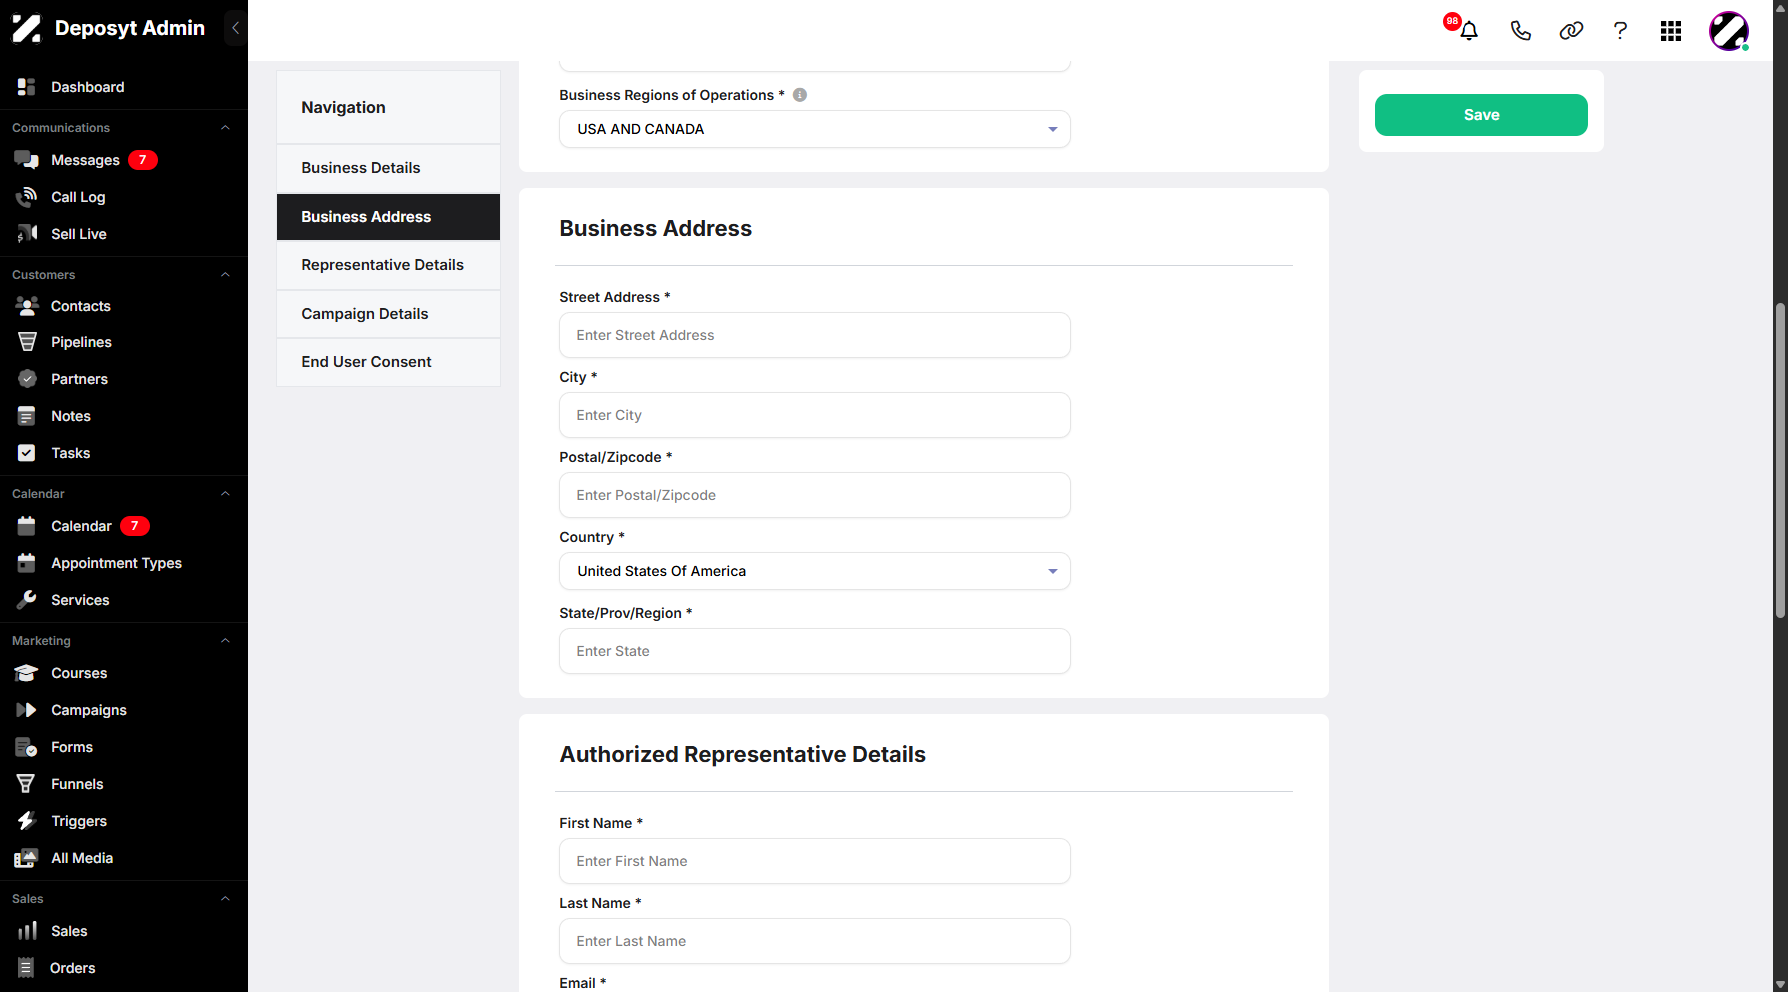Click the Orders list icon
1788x992 pixels.
pyautogui.click(x=27, y=968)
